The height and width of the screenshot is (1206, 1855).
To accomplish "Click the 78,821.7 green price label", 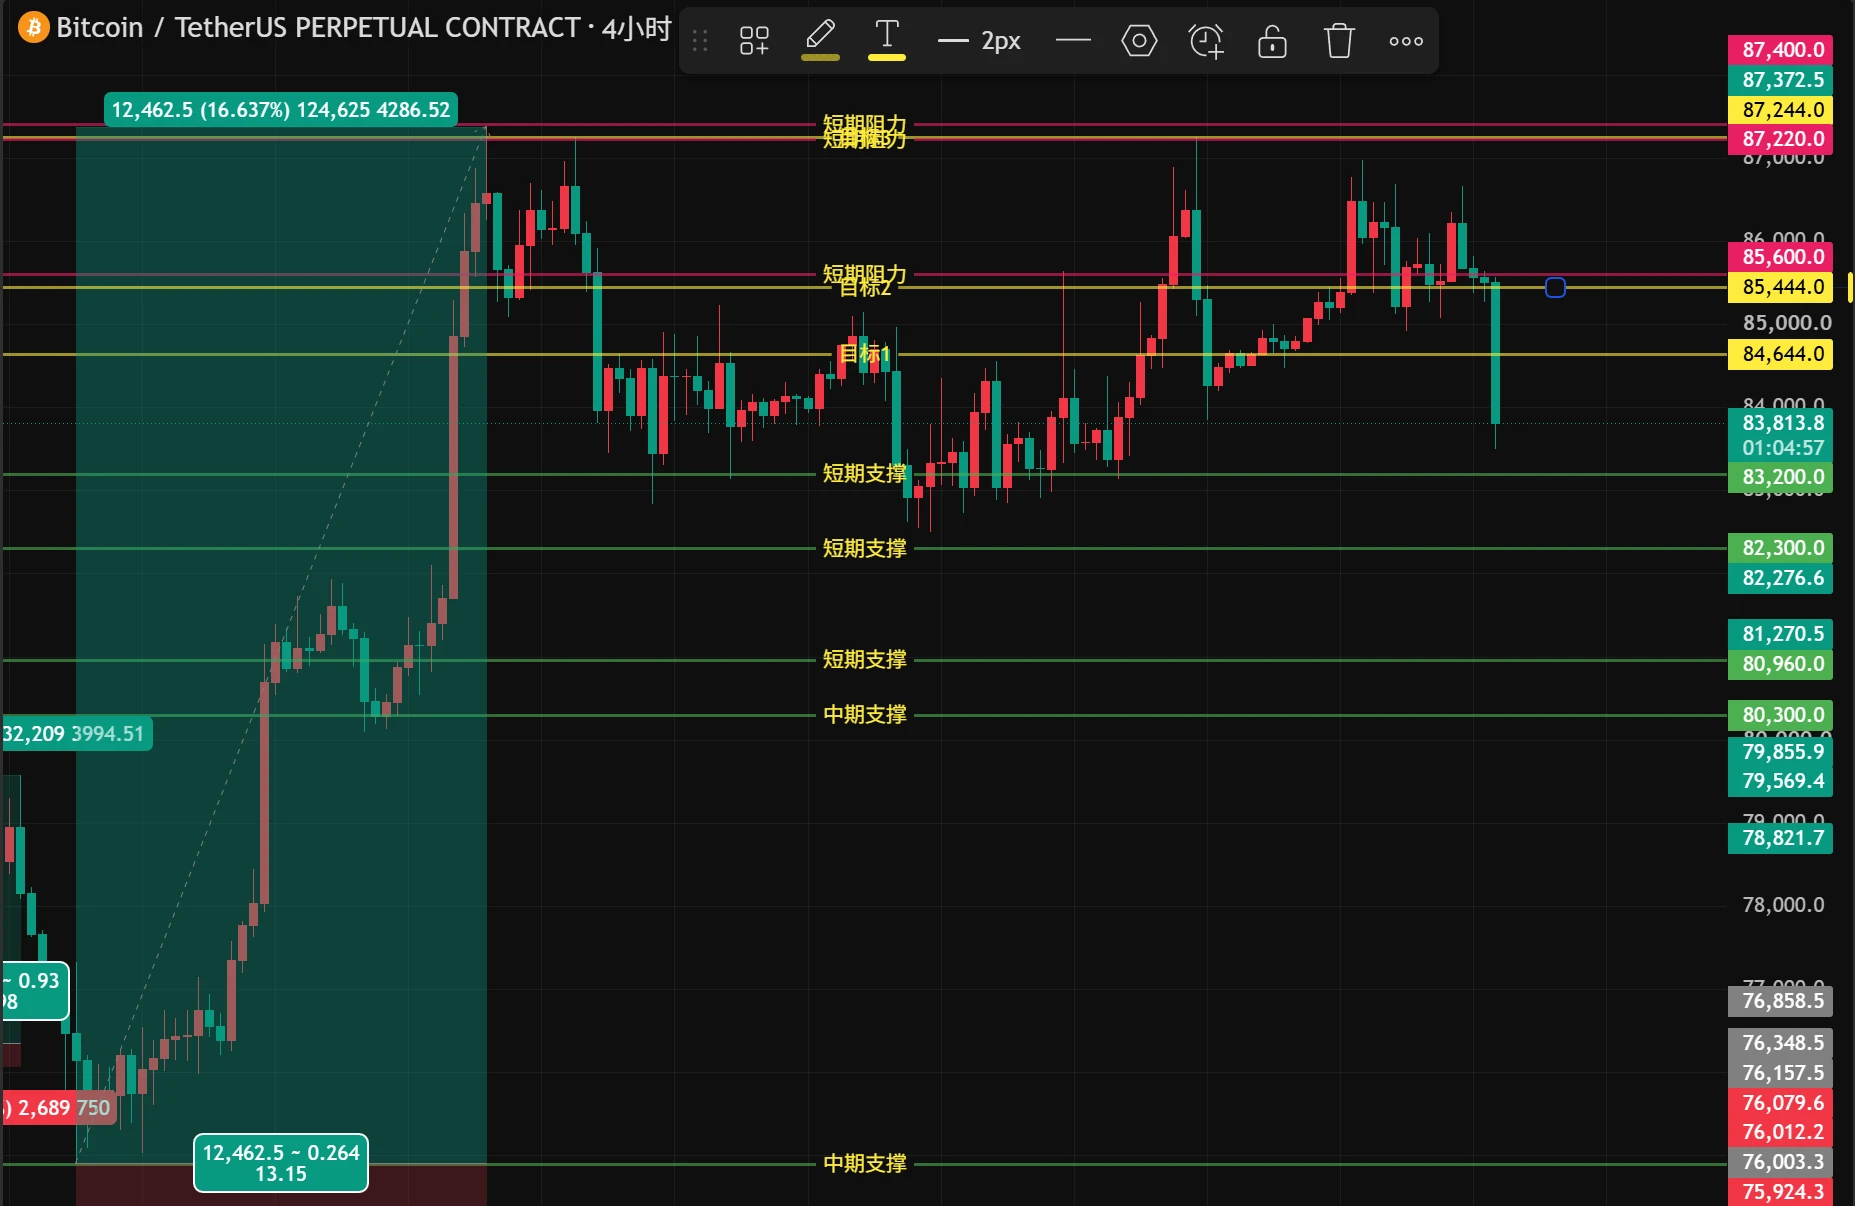I will (1780, 838).
